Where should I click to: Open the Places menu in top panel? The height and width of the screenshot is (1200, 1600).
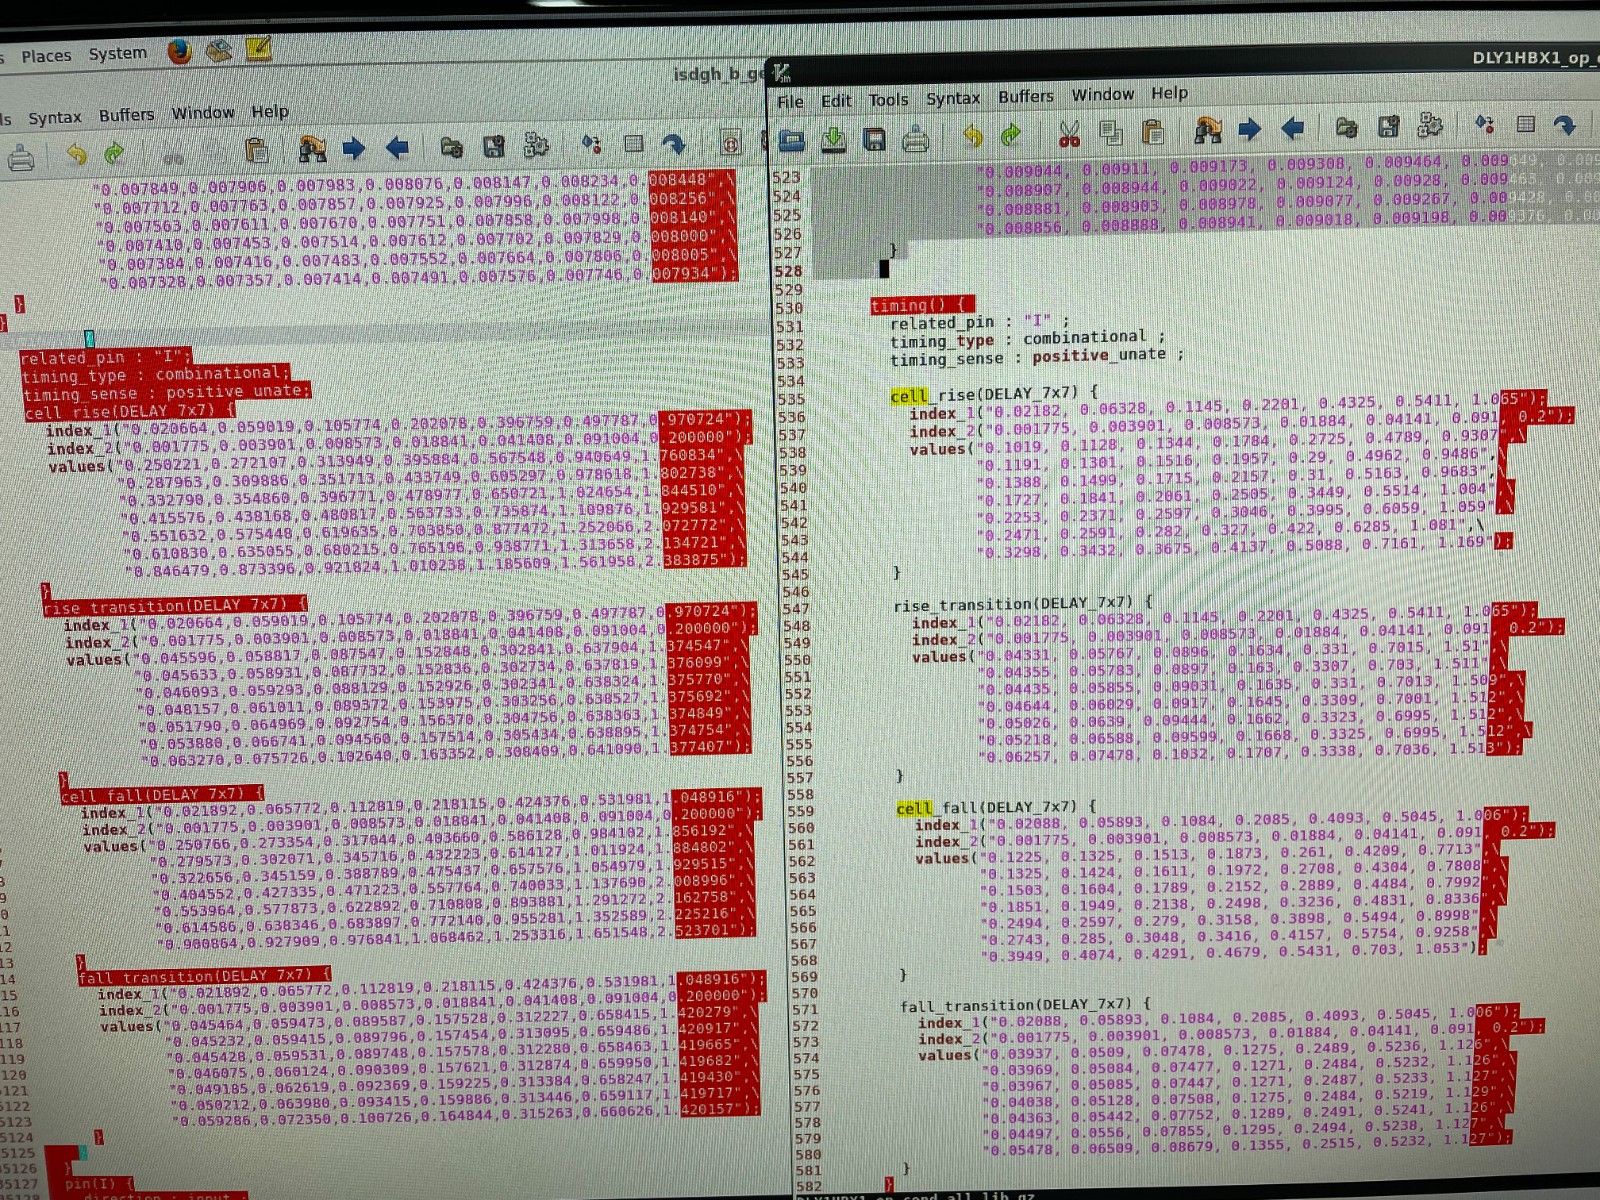click(46, 56)
